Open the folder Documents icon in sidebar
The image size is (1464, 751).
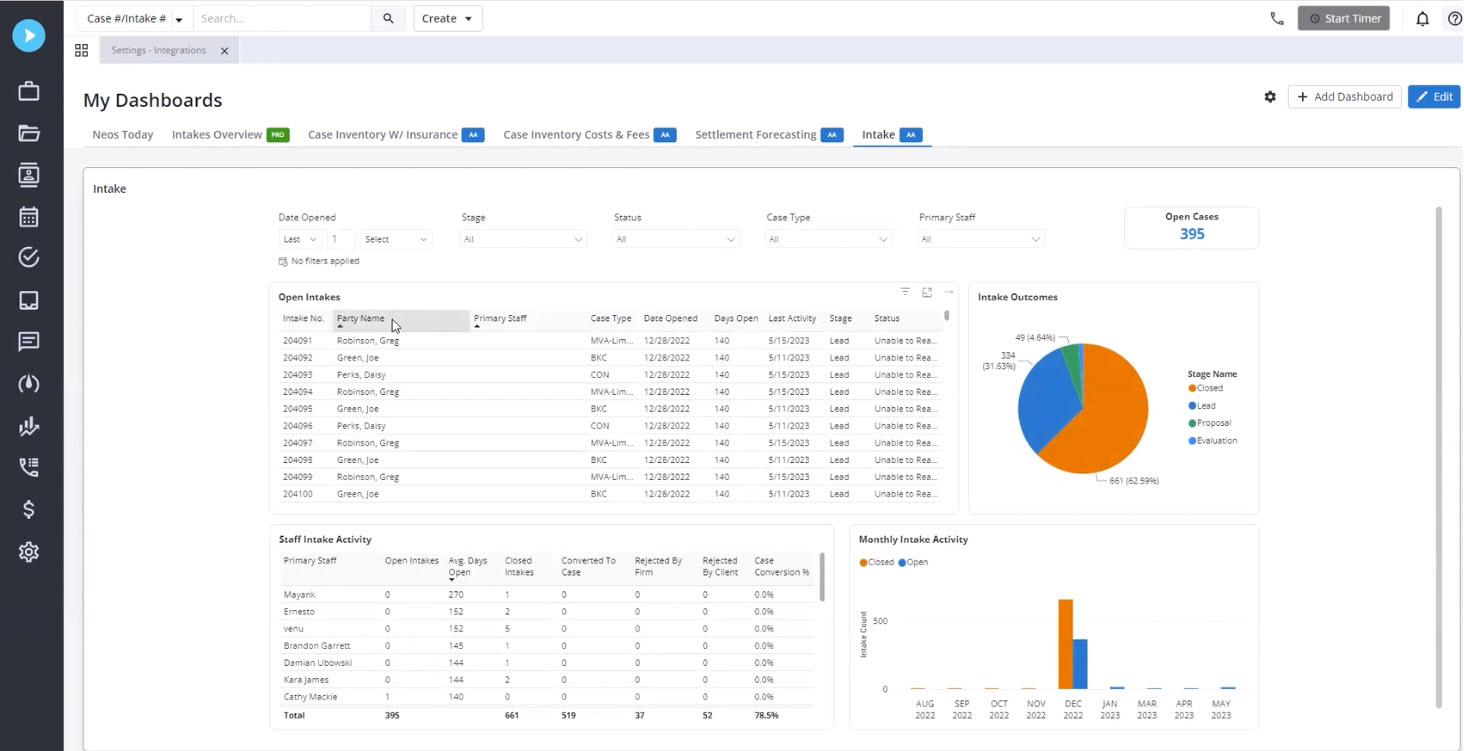coord(29,133)
